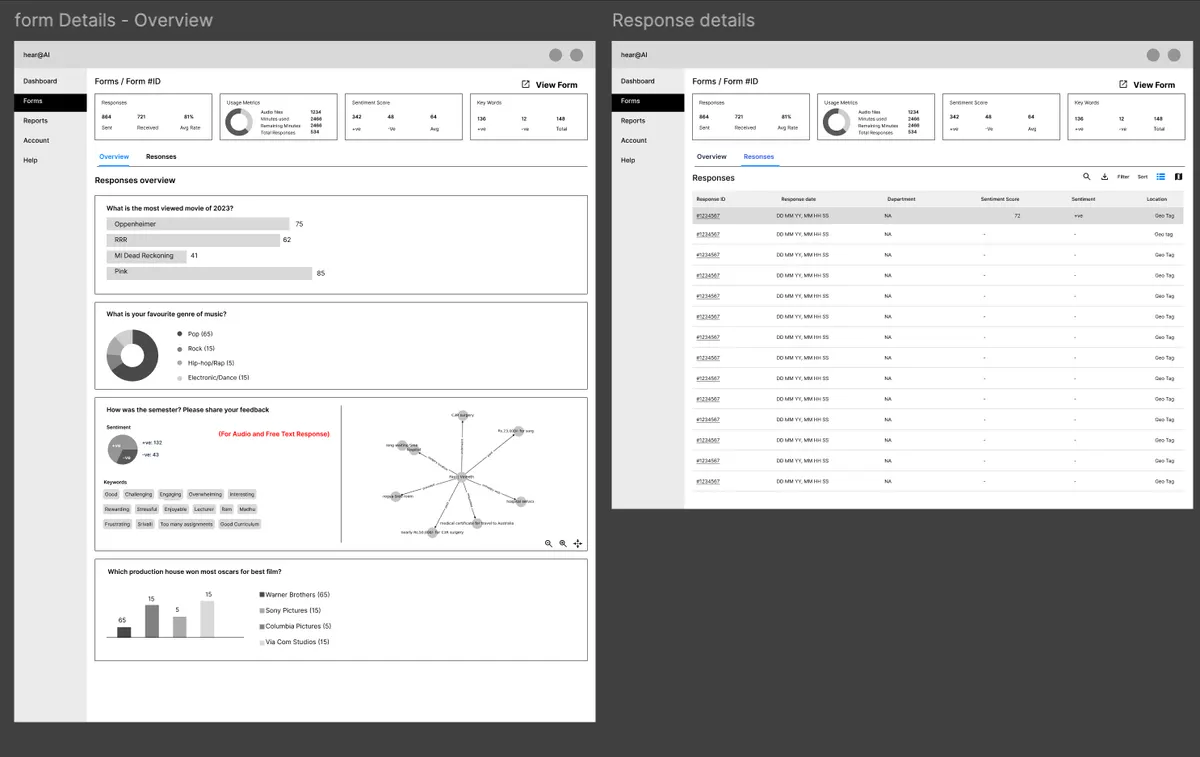1200x757 pixels.
Task: Click the Pop (65) legend dot
Action: coord(180,334)
